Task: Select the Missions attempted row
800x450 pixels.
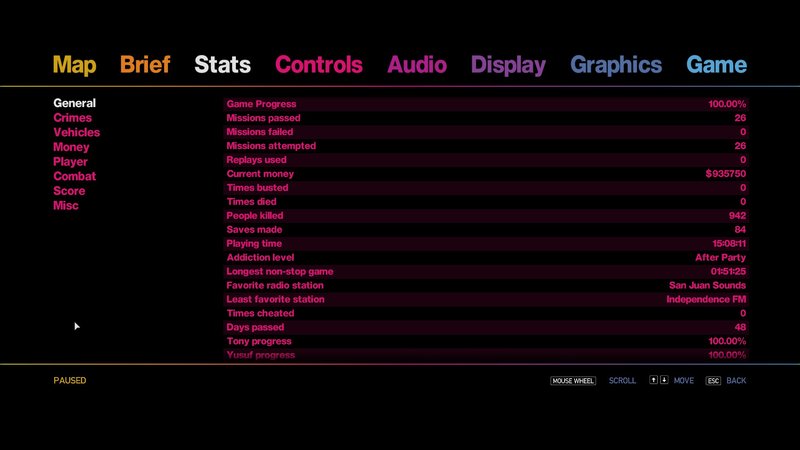Action: (486, 146)
